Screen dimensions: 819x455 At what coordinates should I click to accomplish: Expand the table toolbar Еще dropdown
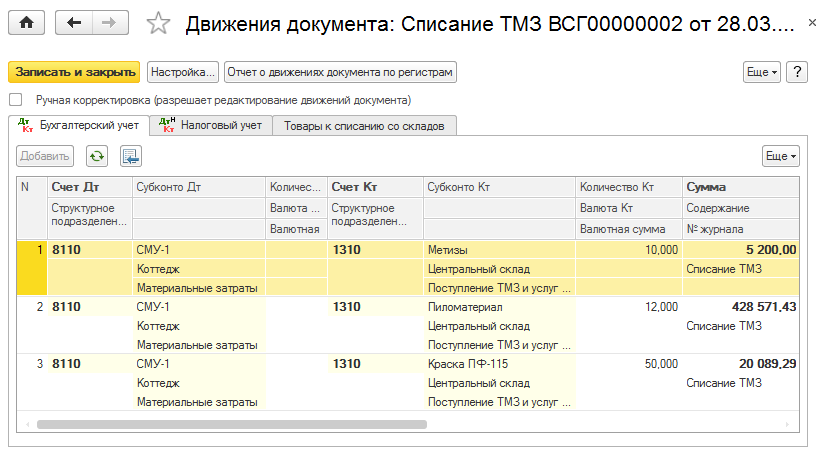tap(780, 156)
